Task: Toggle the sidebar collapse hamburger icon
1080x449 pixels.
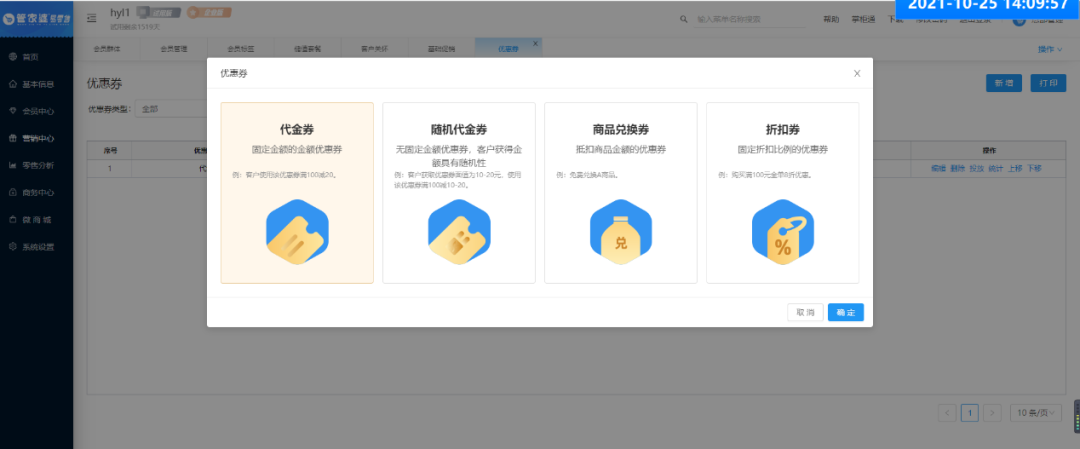Action: point(92,19)
